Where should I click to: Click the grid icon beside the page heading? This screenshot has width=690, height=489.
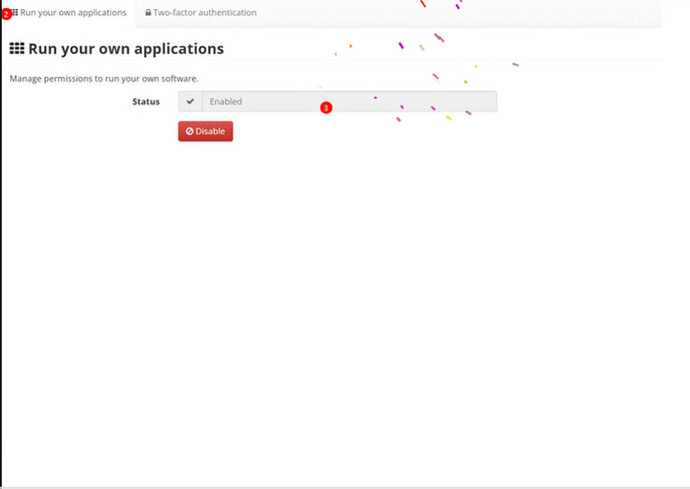pos(17,48)
